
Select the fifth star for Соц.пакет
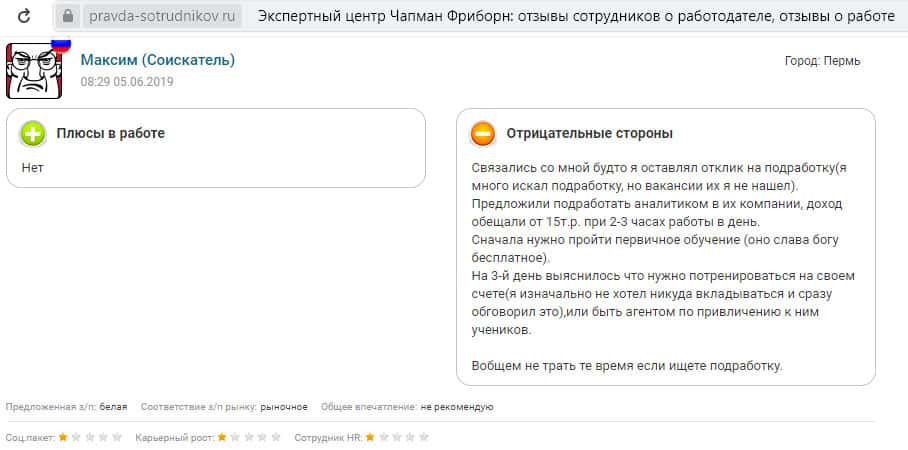click(117, 437)
